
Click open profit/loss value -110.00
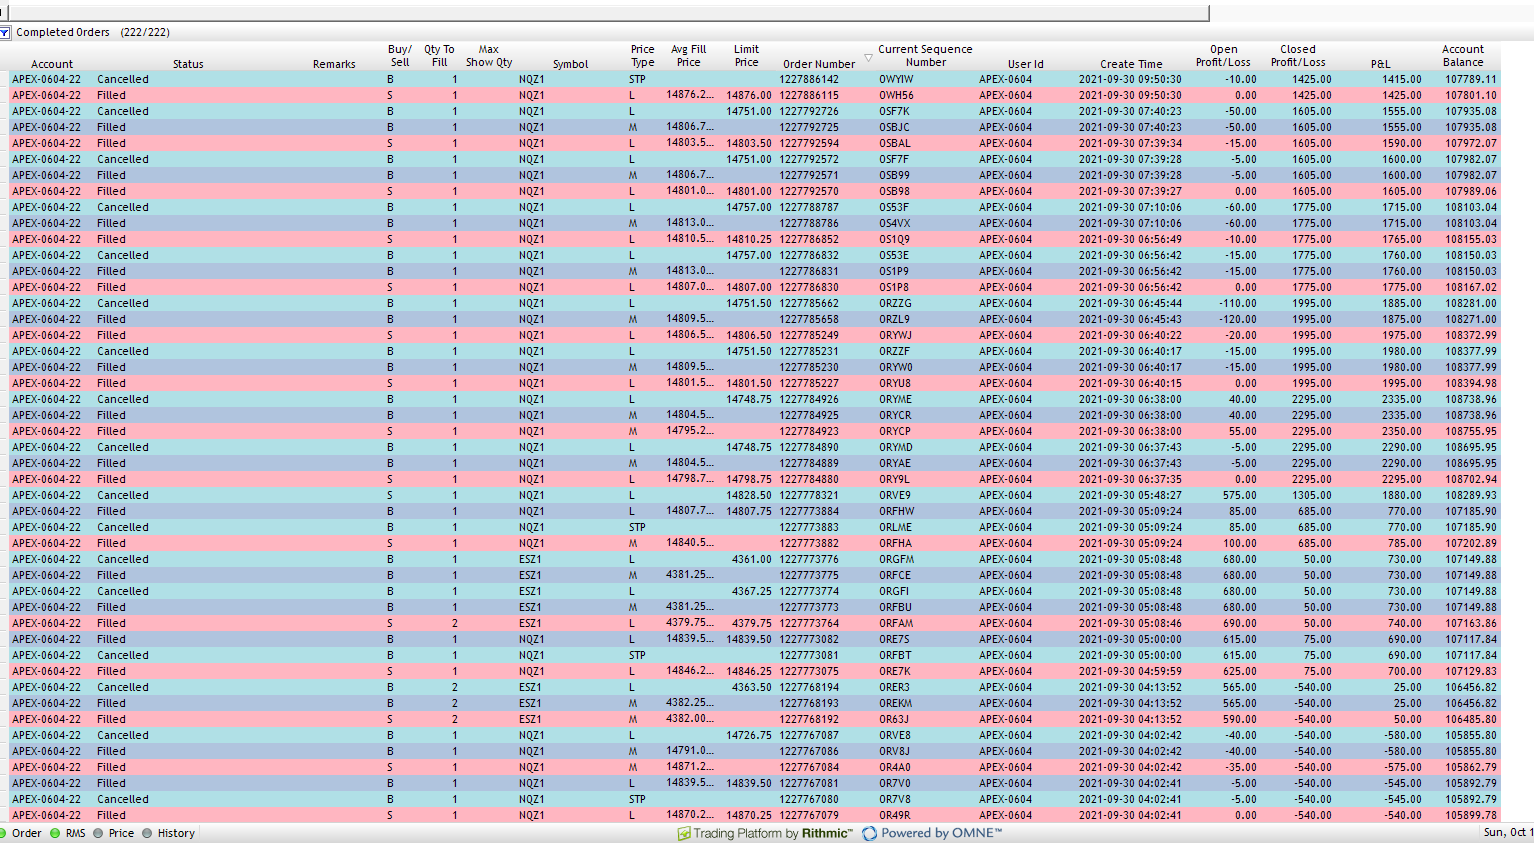[1238, 303]
